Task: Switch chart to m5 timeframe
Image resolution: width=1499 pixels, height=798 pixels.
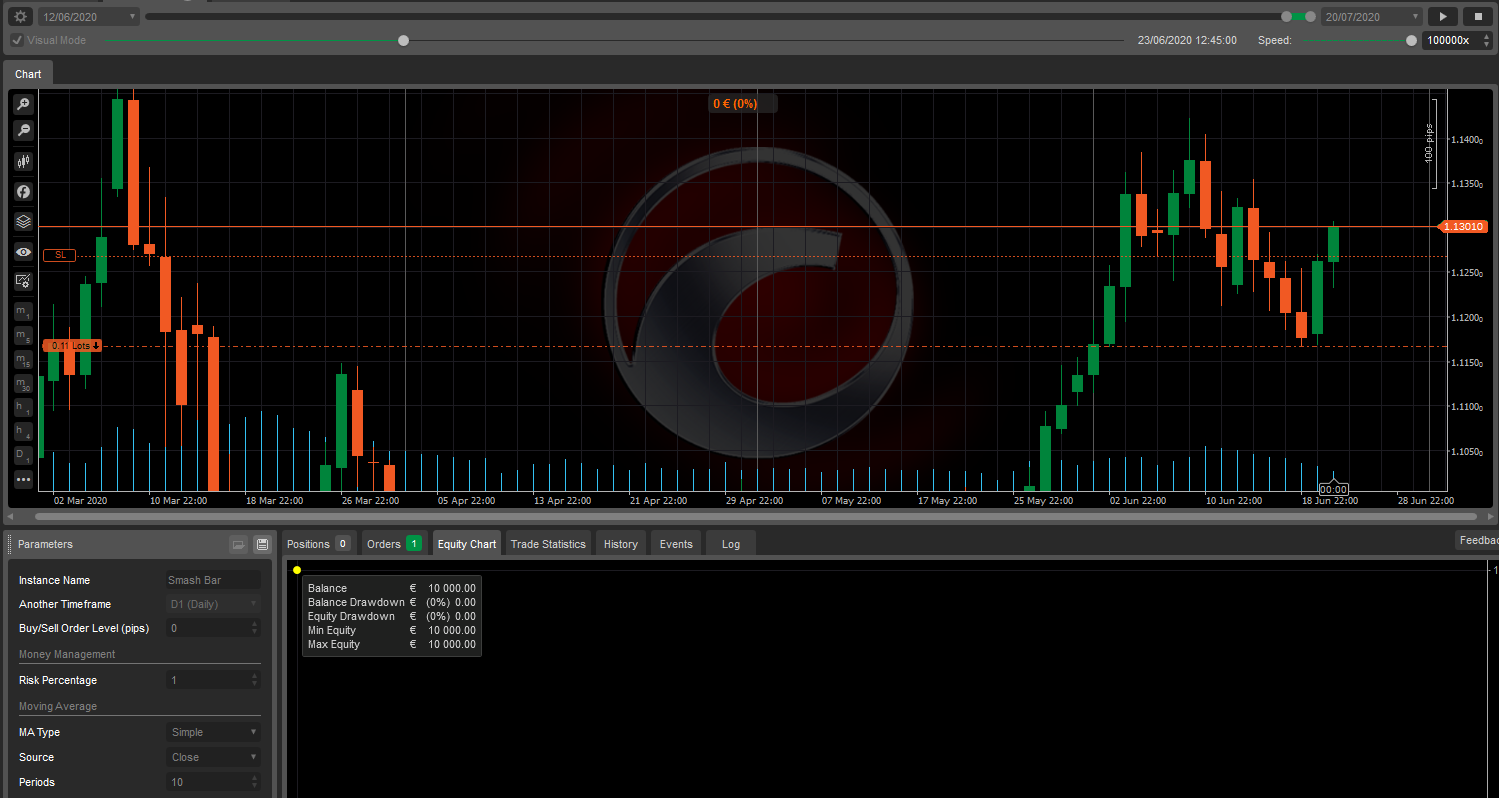Action: (x=23, y=335)
